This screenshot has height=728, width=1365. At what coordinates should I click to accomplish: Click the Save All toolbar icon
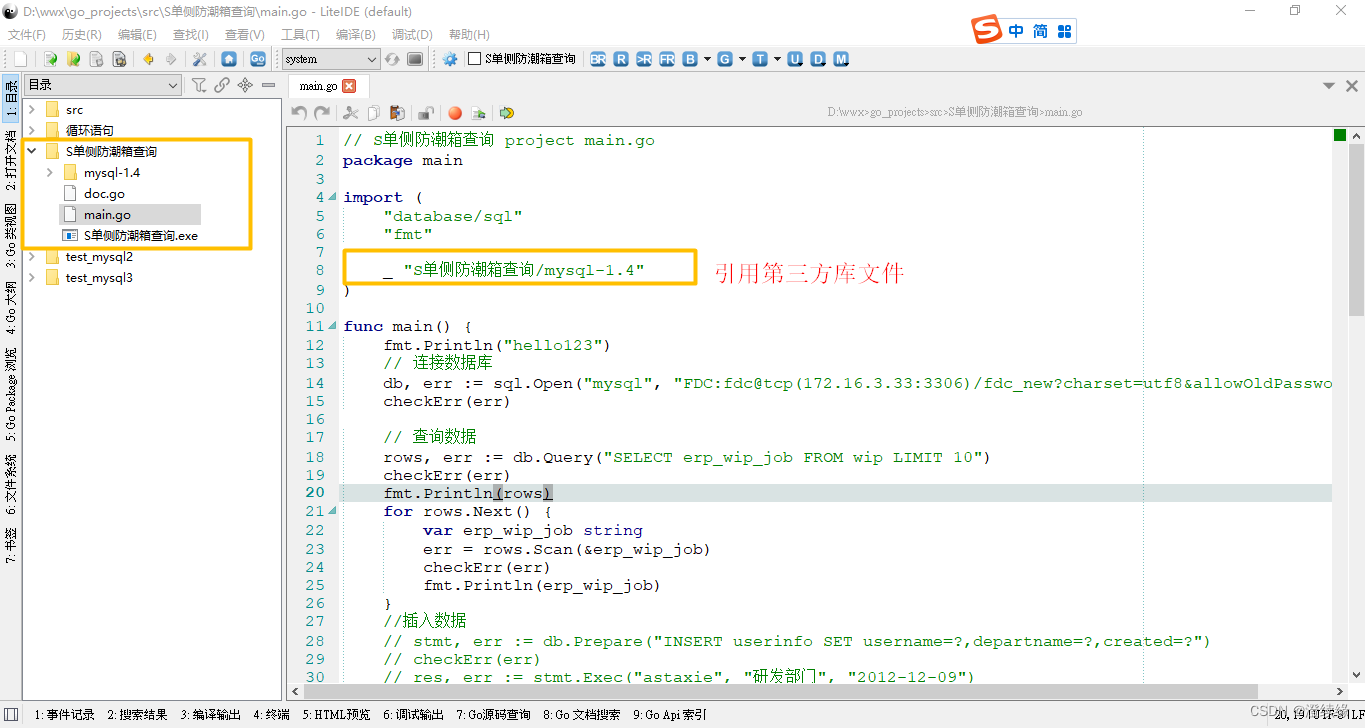(x=119, y=59)
